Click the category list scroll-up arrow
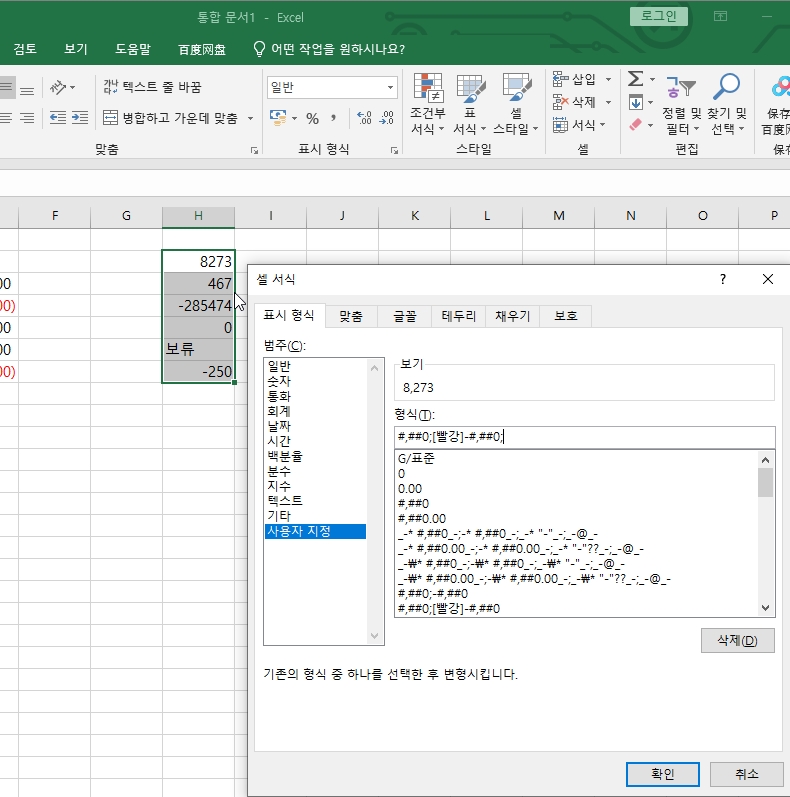The height and width of the screenshot is (797, 790). [375, 368]
